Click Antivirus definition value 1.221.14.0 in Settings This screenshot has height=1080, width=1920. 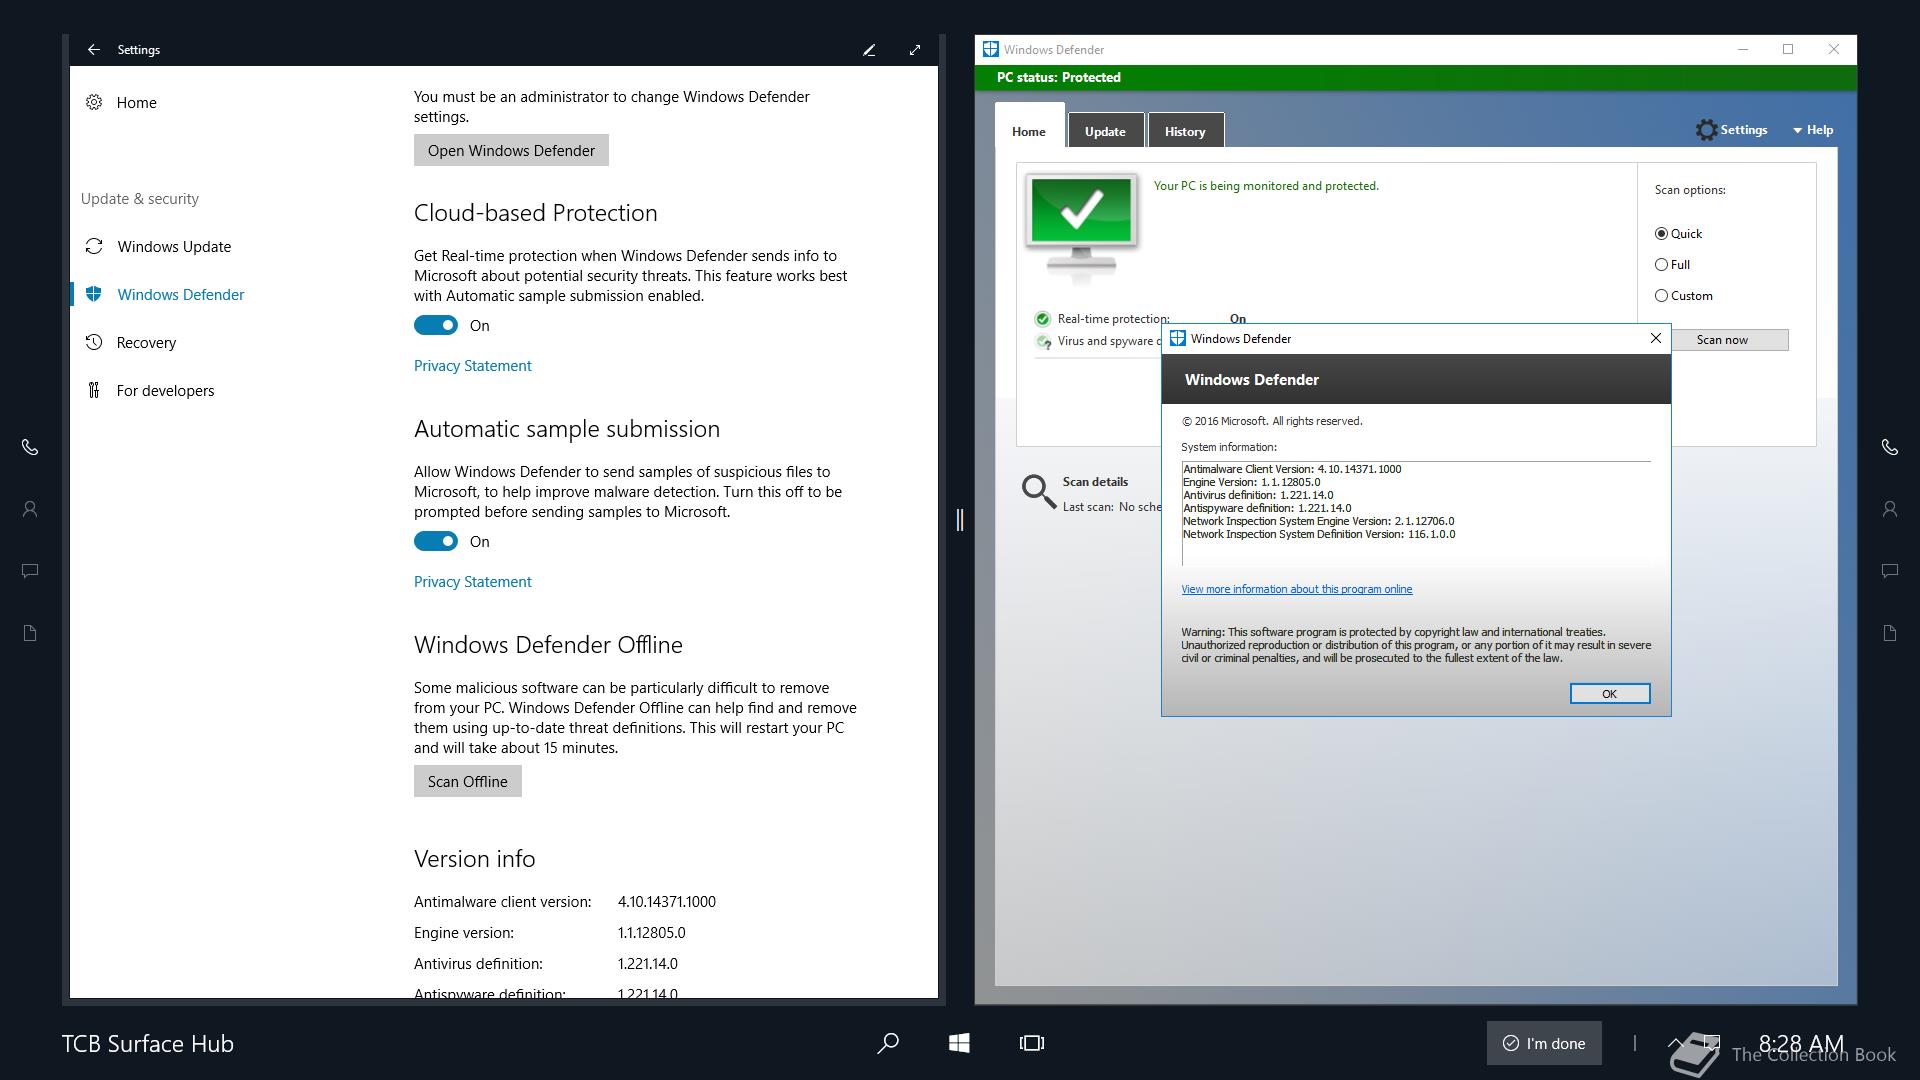click(647, 964)
